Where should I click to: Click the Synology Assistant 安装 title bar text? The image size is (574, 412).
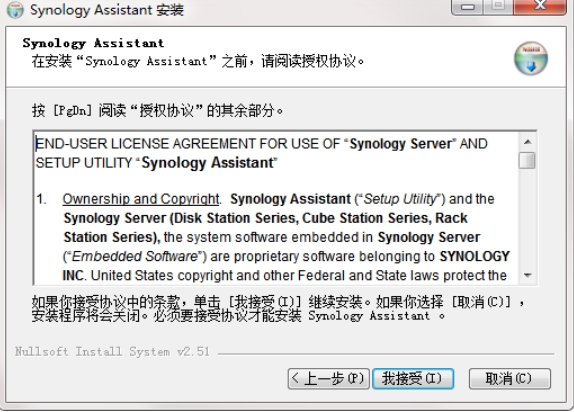coord(107,10)
